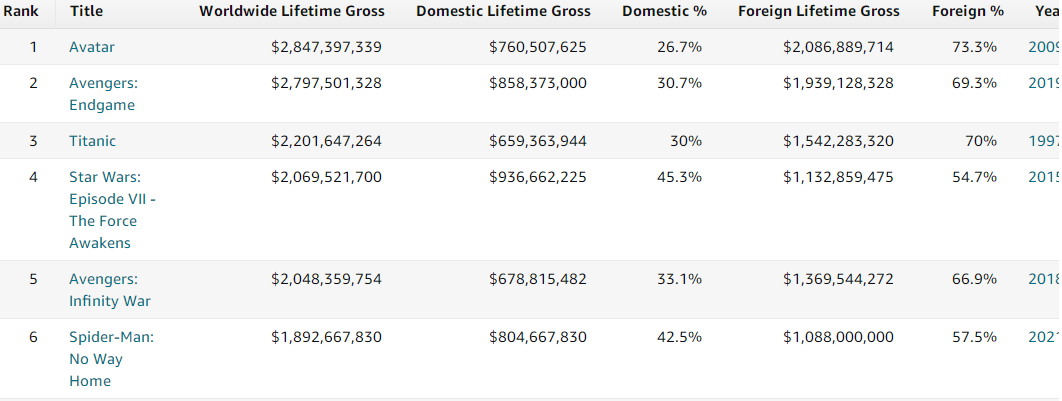Click the Domestic % column header
Screen dimensions: 1062x401
664,11
